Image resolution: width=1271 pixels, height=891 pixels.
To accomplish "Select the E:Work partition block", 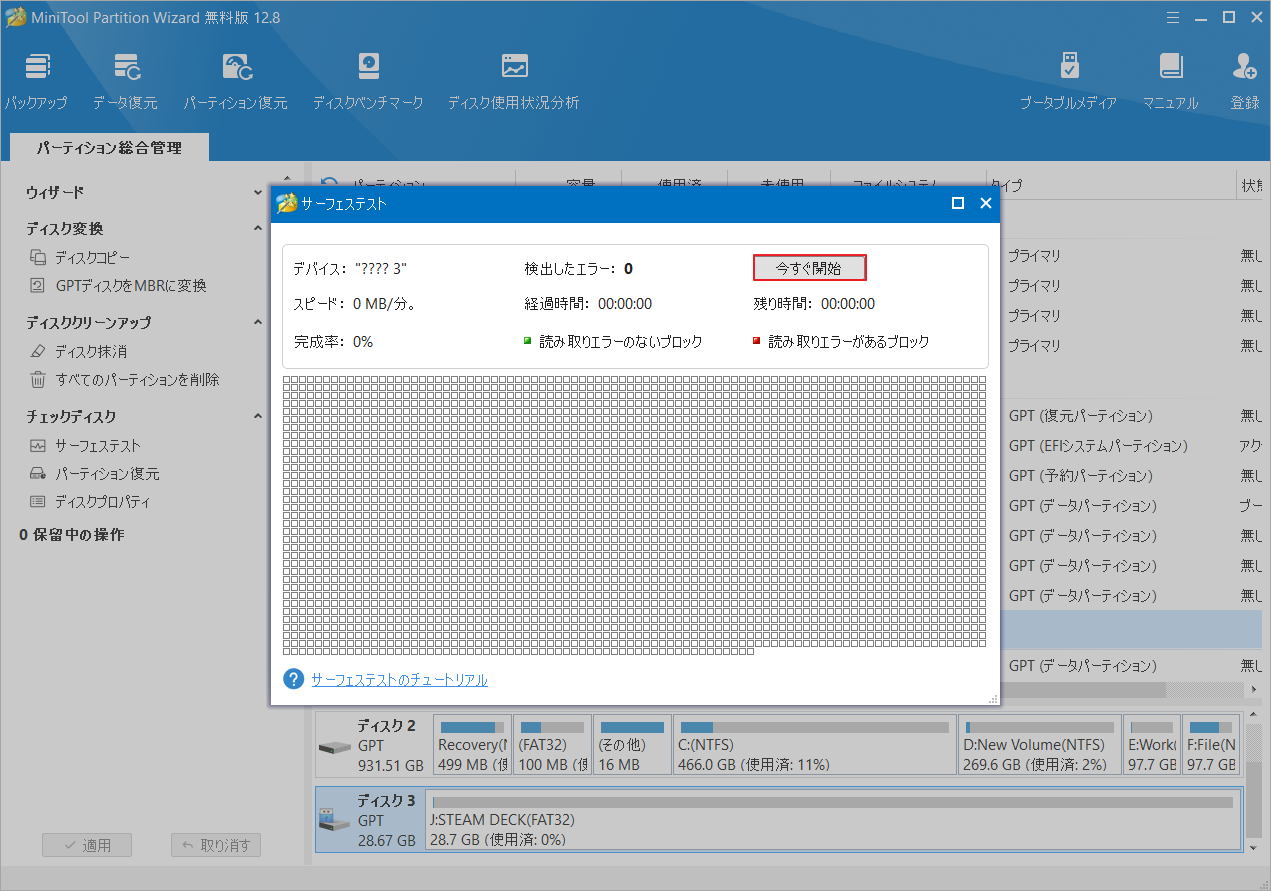I will [x=1151, y=745].
